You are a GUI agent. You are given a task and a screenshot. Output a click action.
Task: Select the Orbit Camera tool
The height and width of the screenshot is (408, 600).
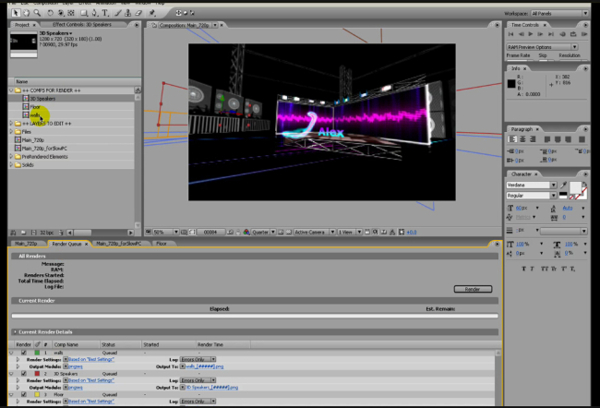pyautogui.click(x=60, y=13)
